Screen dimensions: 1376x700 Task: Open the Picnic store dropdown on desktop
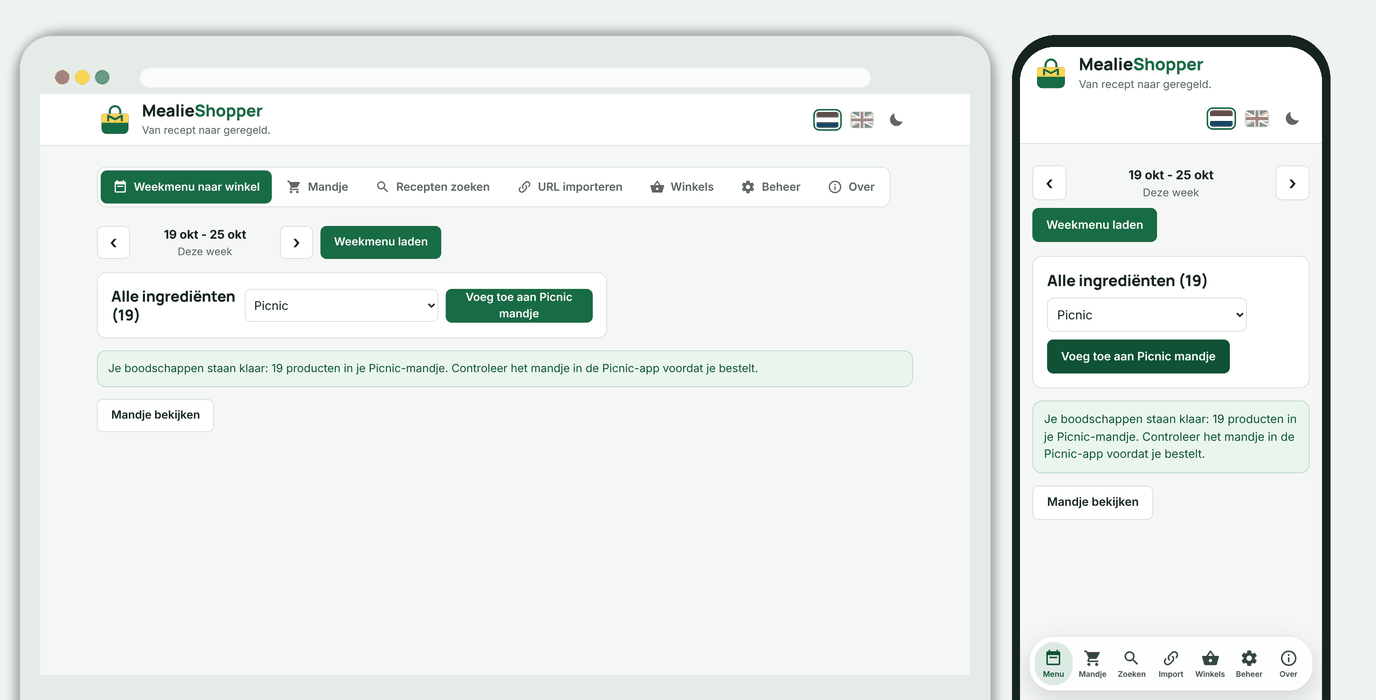(x=342, y=306)
